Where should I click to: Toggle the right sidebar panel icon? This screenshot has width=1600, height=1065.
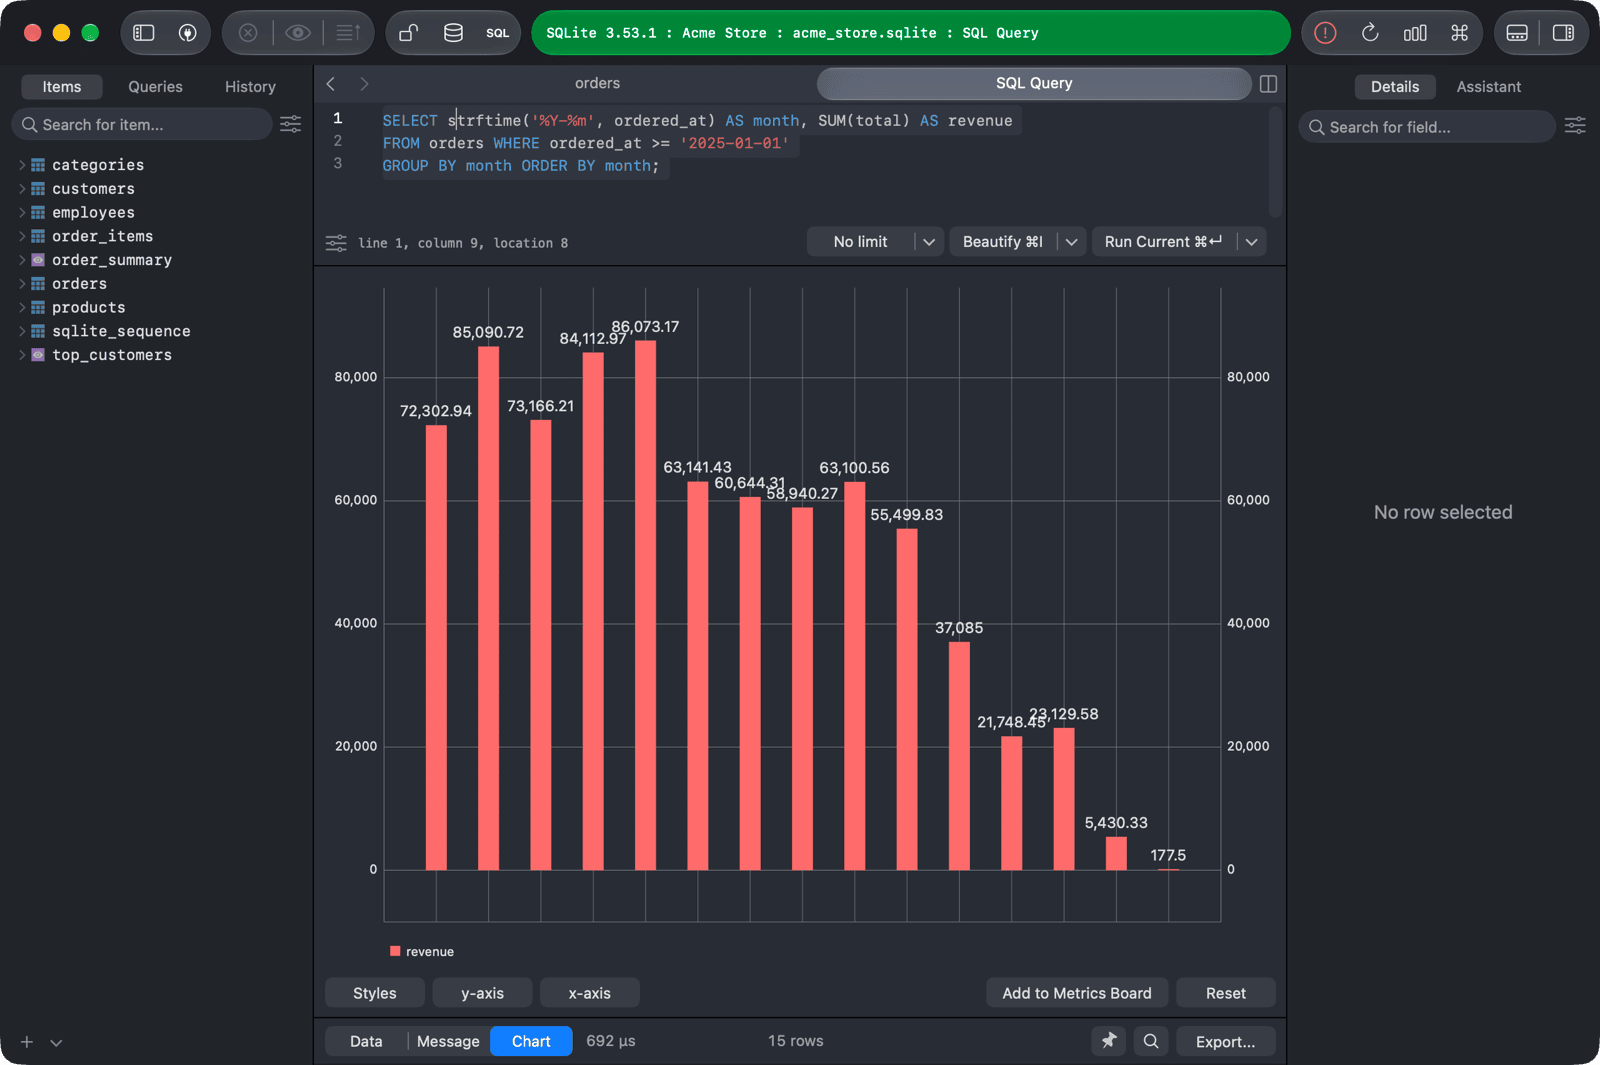coord(1563,33)
